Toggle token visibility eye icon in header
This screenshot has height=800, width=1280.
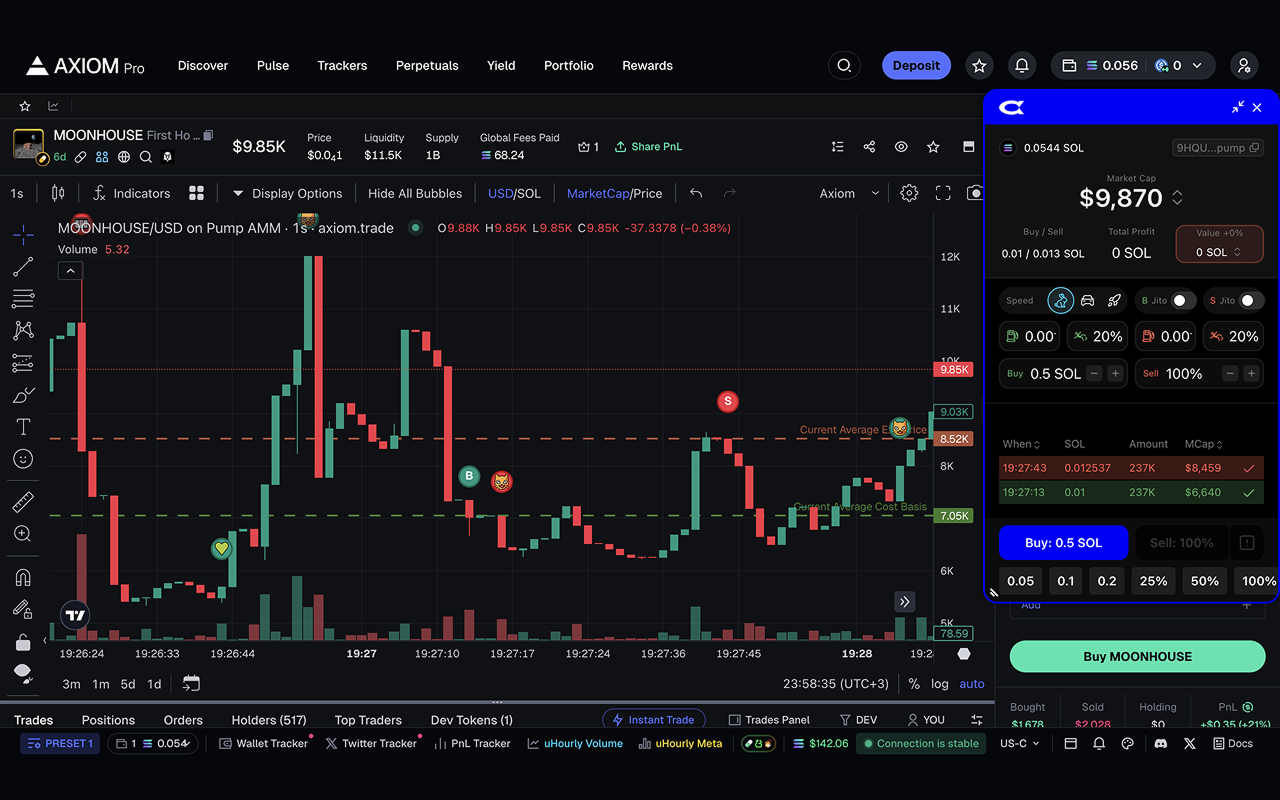pyautogui.click(x=901, y=147)
